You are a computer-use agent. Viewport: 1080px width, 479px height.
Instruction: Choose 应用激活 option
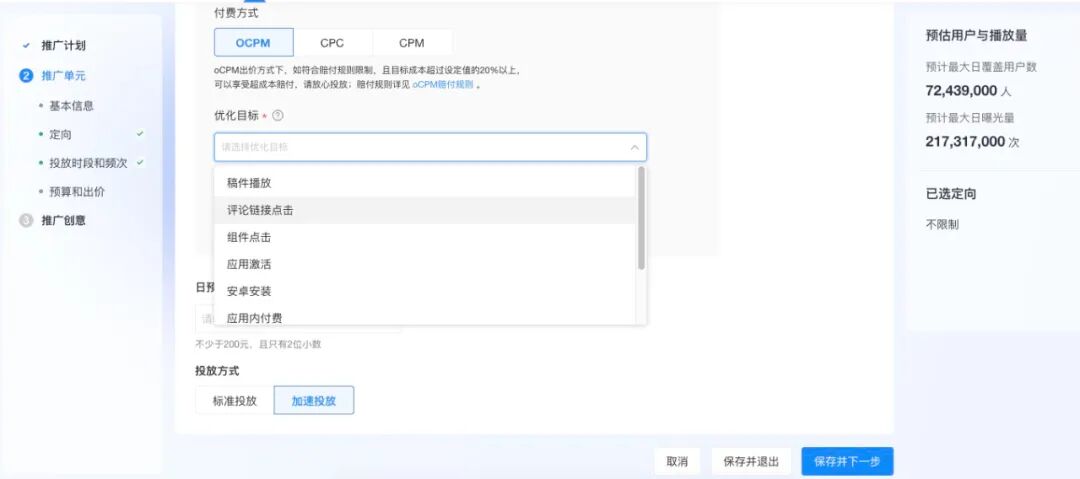(424, 264)
